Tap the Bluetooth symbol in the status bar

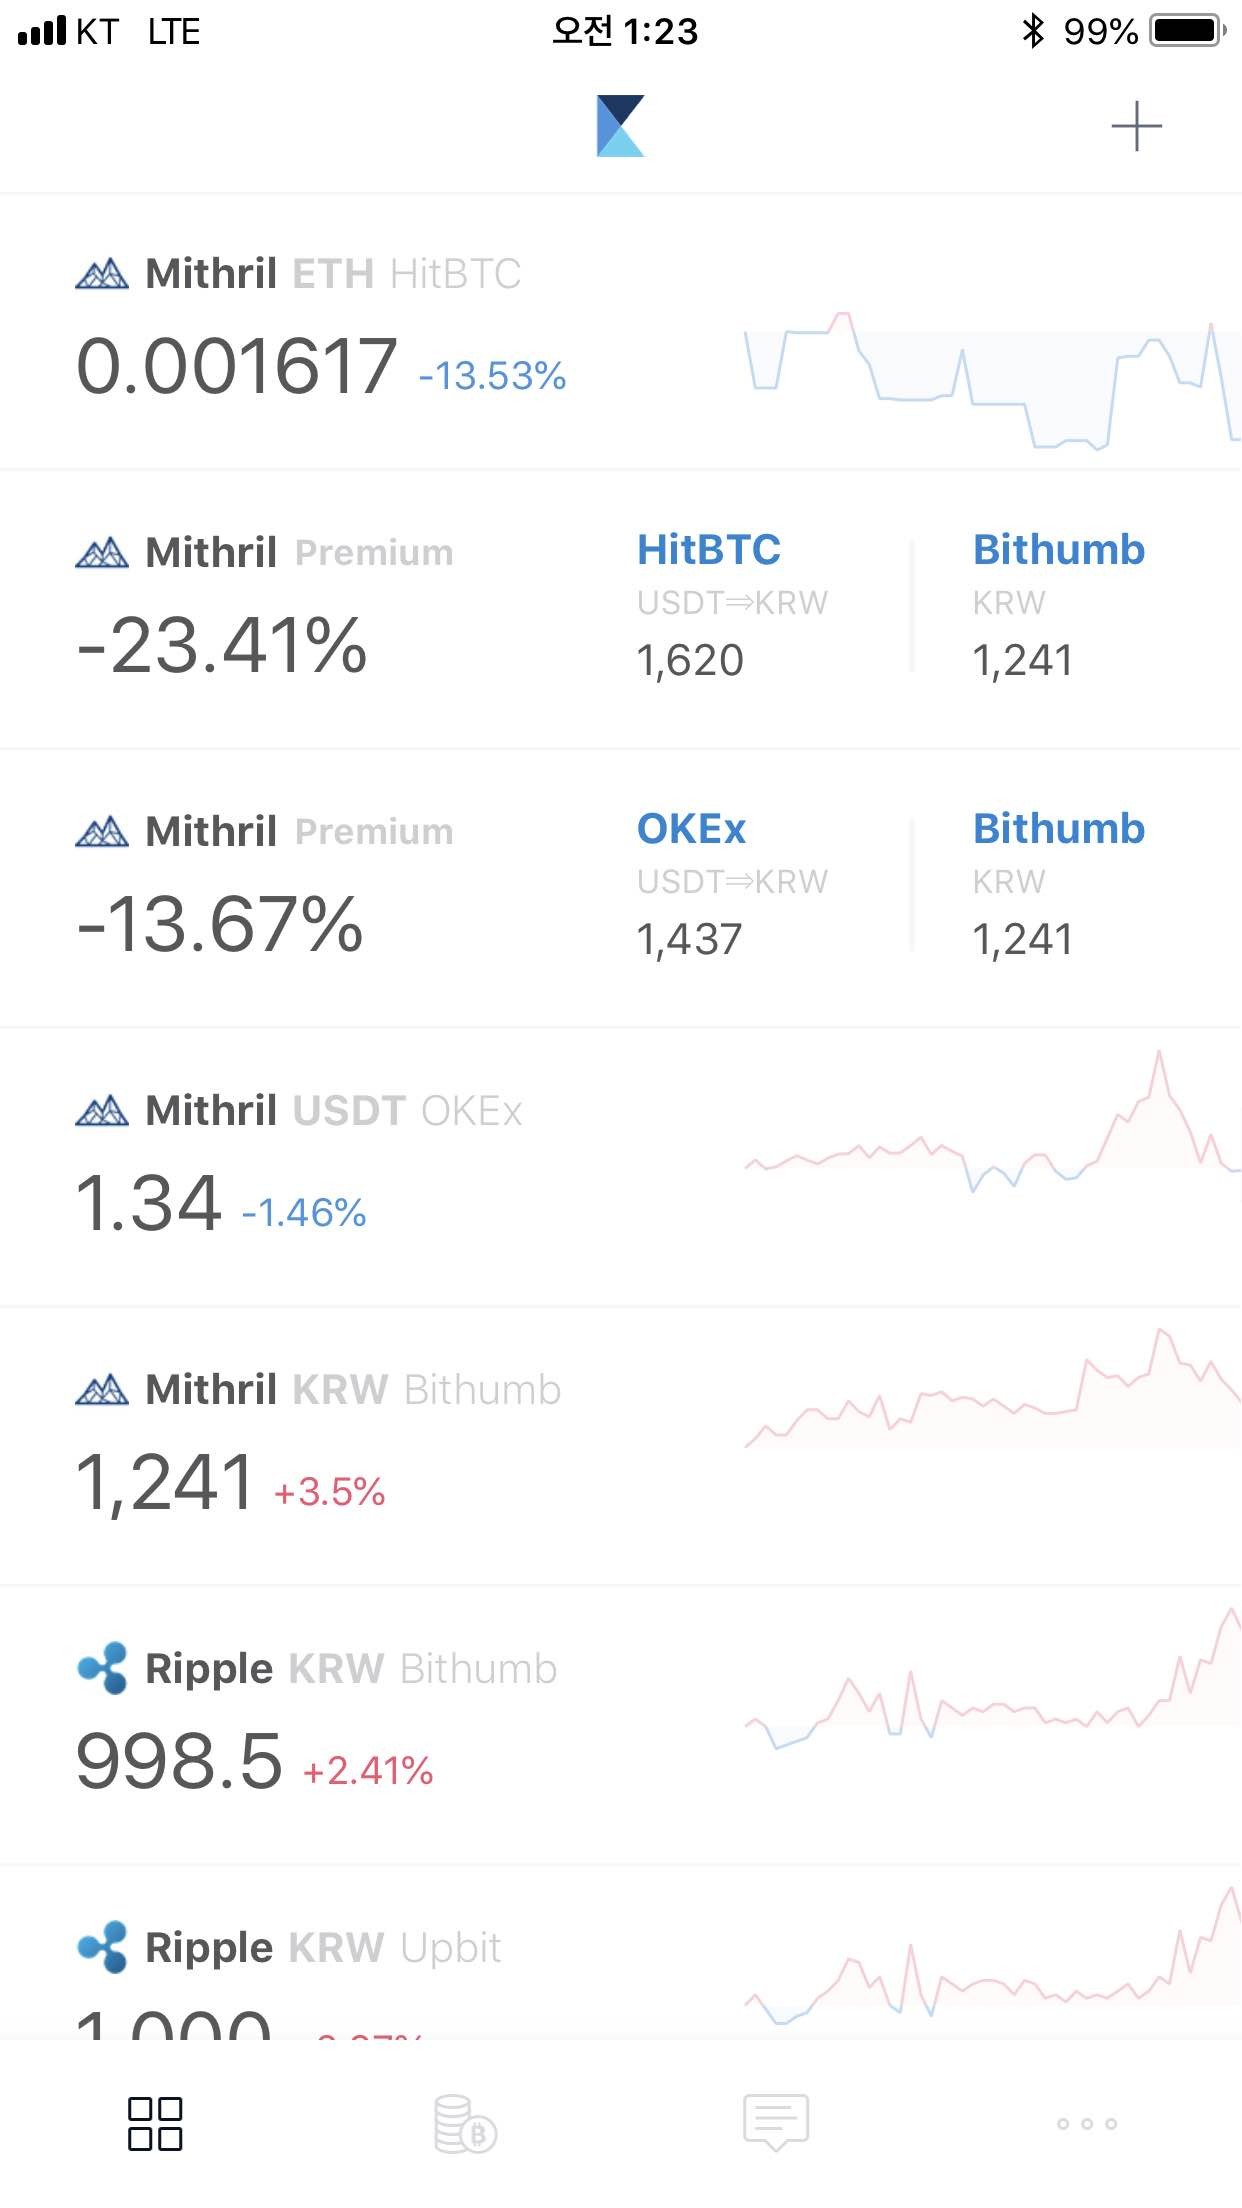(1035, 30)
